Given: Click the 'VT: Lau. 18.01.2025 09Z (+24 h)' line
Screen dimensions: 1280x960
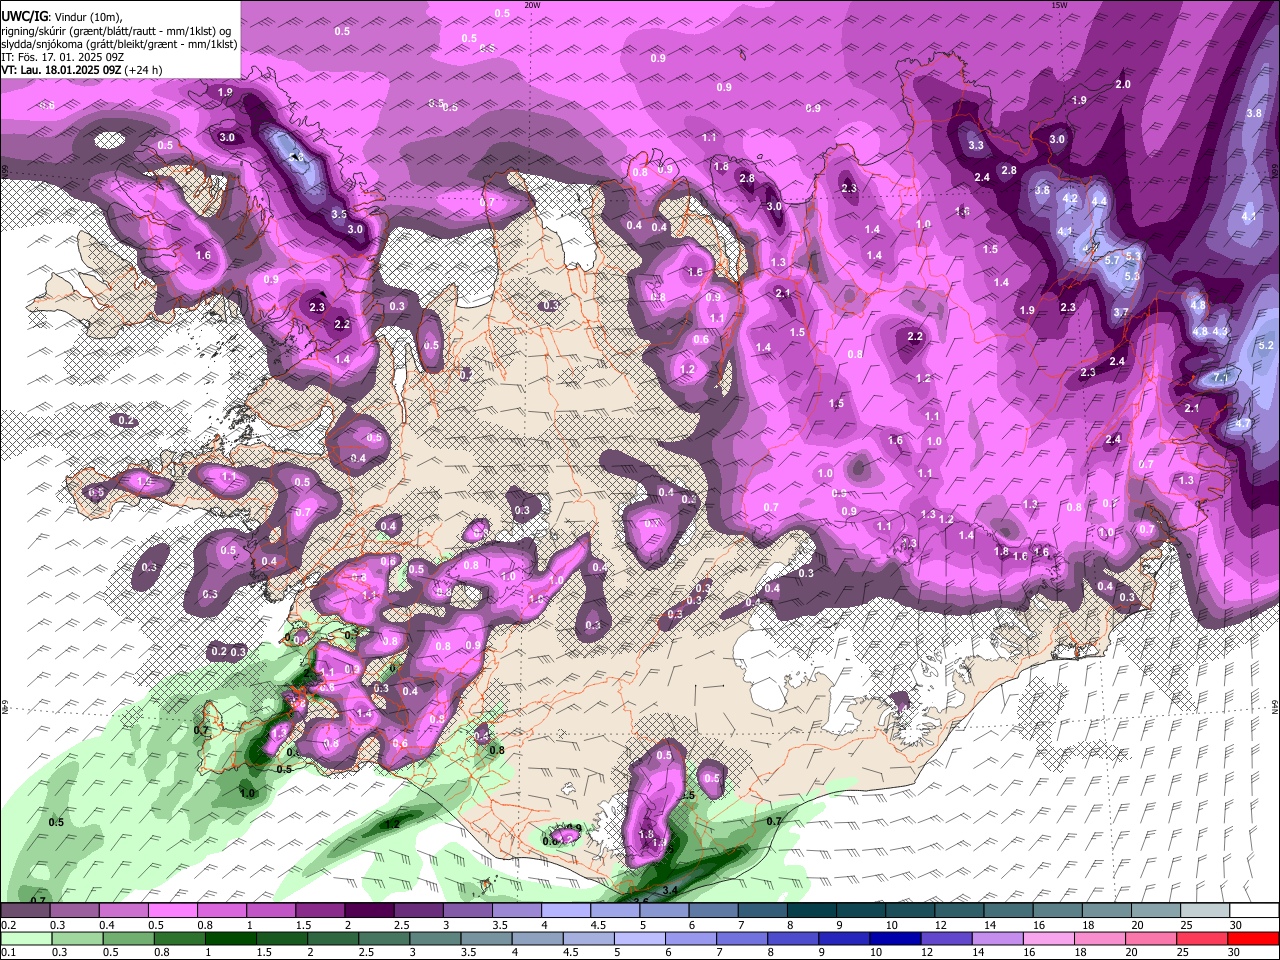Looking at the screenshot, I should (x=82, y=70).
